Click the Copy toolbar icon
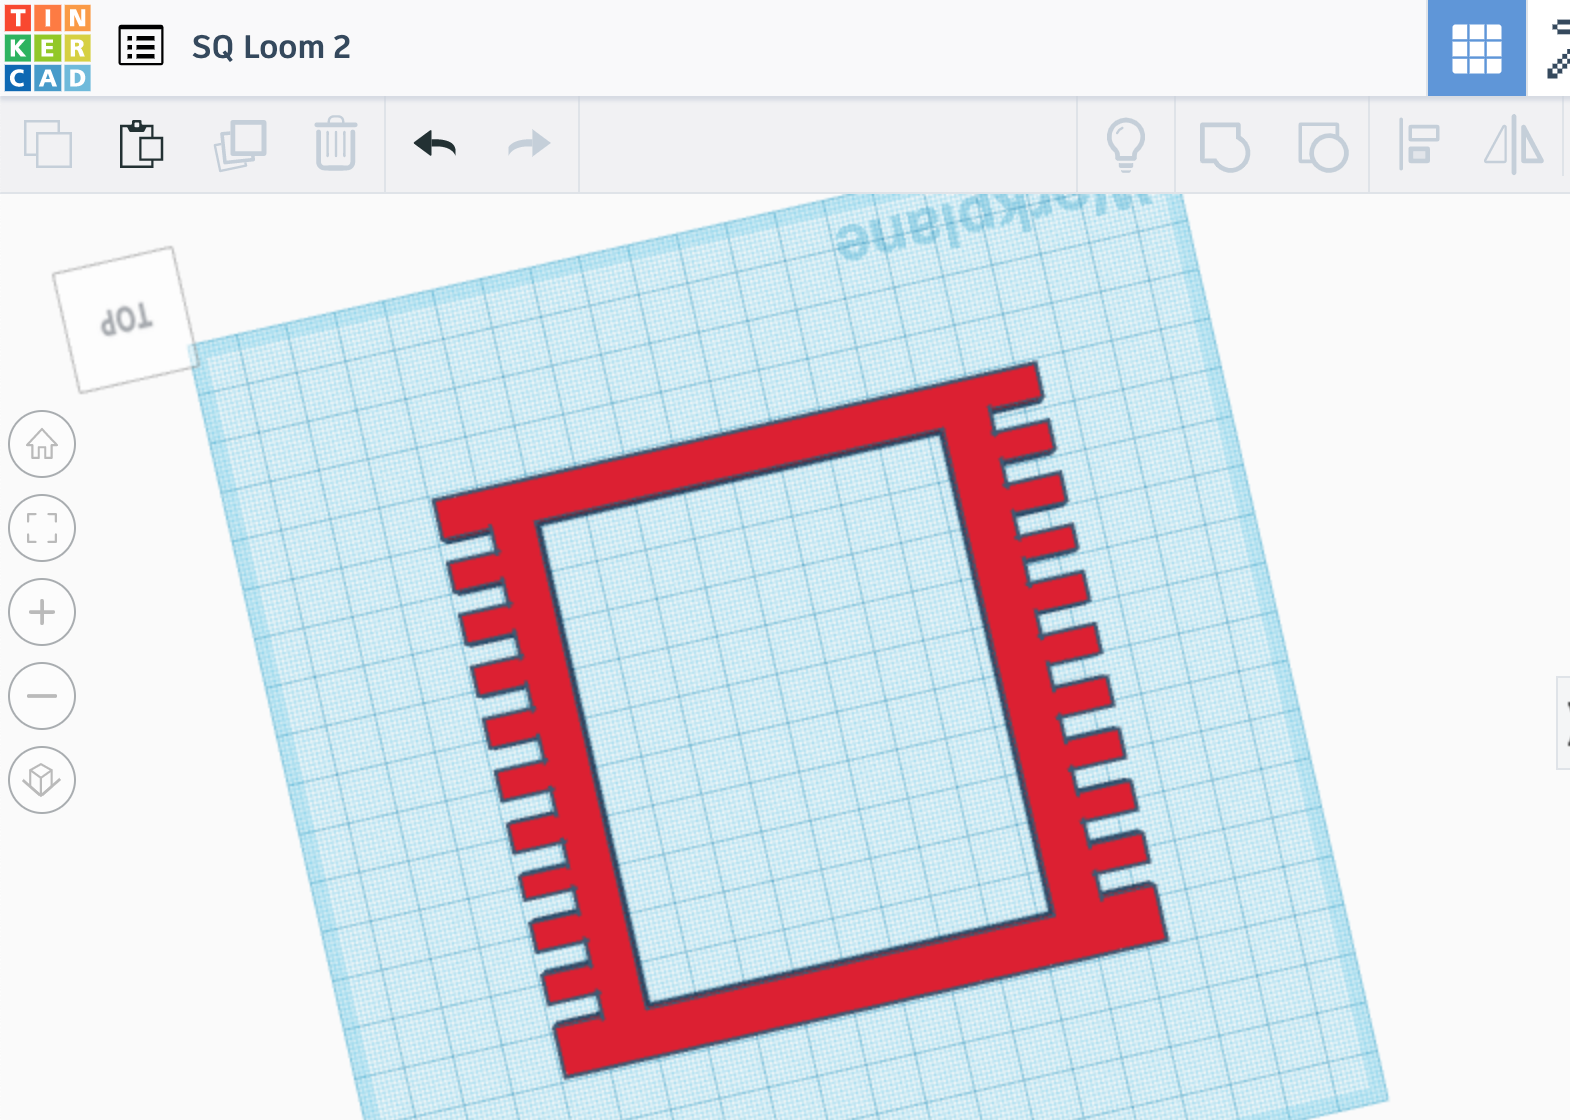The image size is (1570, 1120). click(x=48, y=144)
